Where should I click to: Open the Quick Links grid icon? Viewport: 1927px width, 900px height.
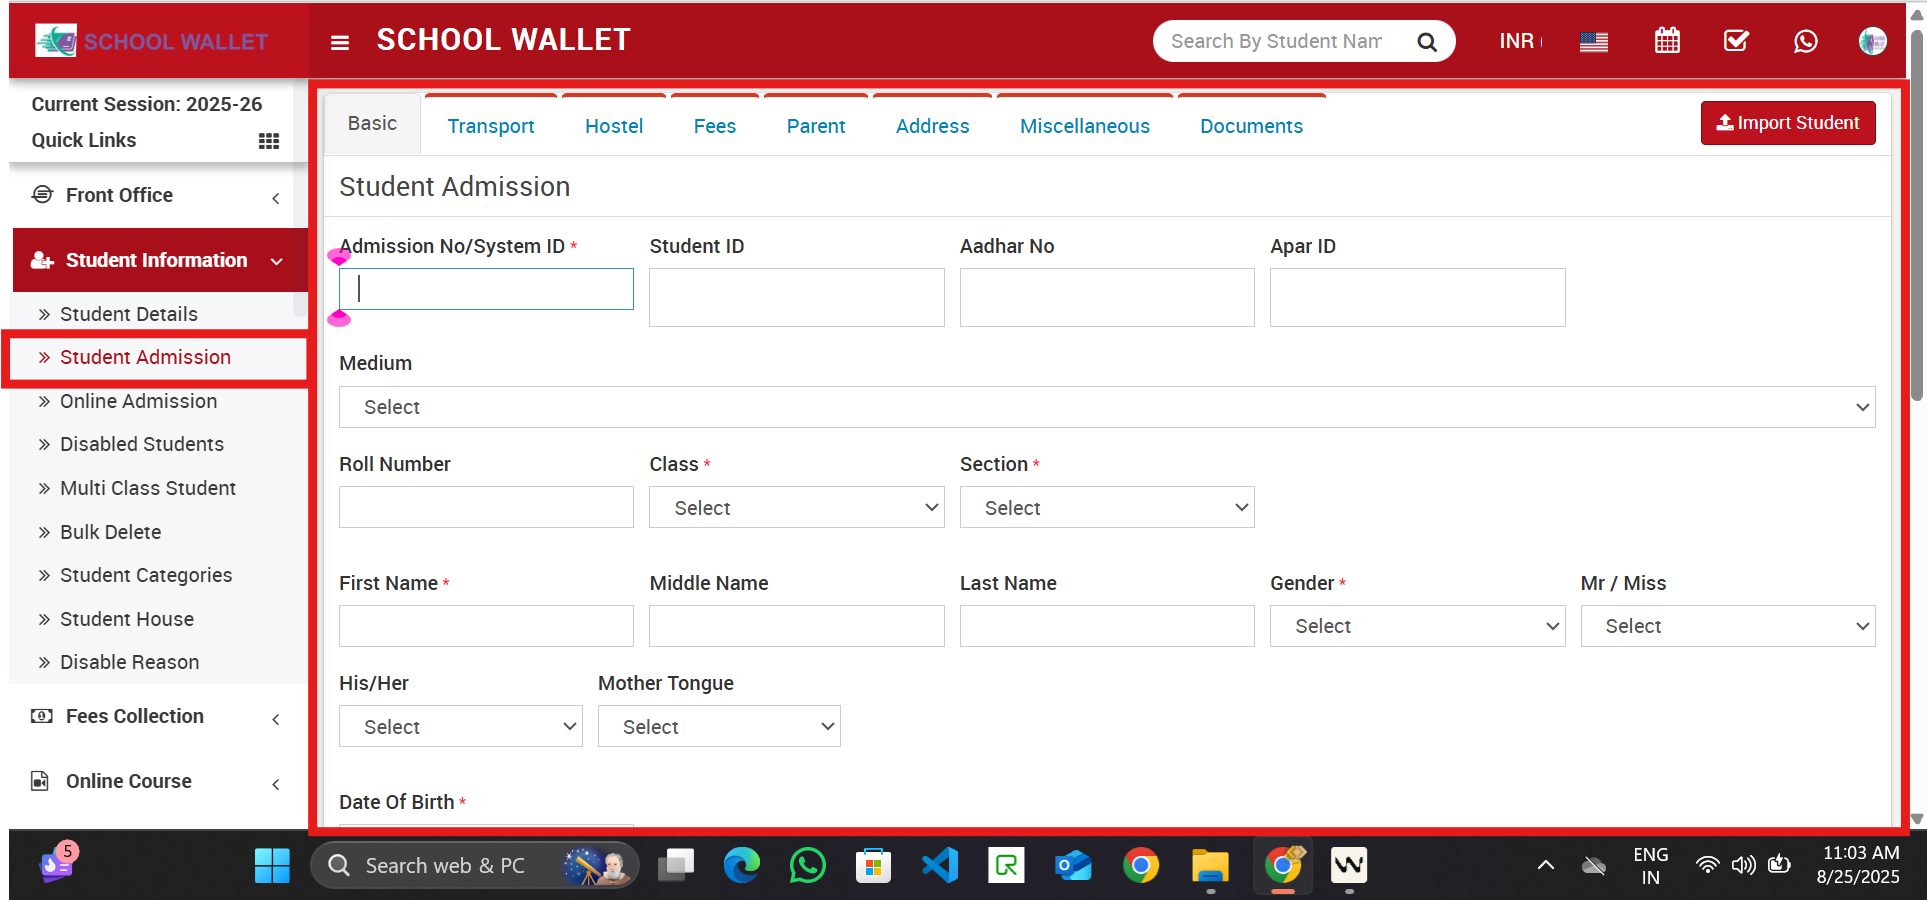pyautogui.click(x=269, y=141)
